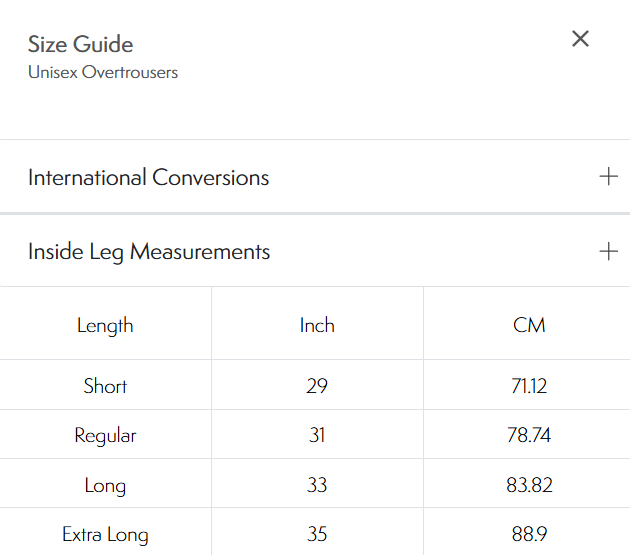
Task: Select the Unisex Overtrousers subtitle text
Action: click(103, 72)
